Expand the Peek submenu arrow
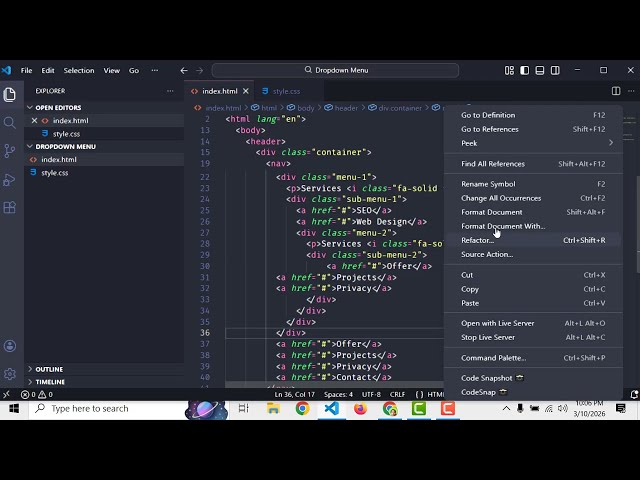Screen dimensions: 640x480 click(611, 143)
